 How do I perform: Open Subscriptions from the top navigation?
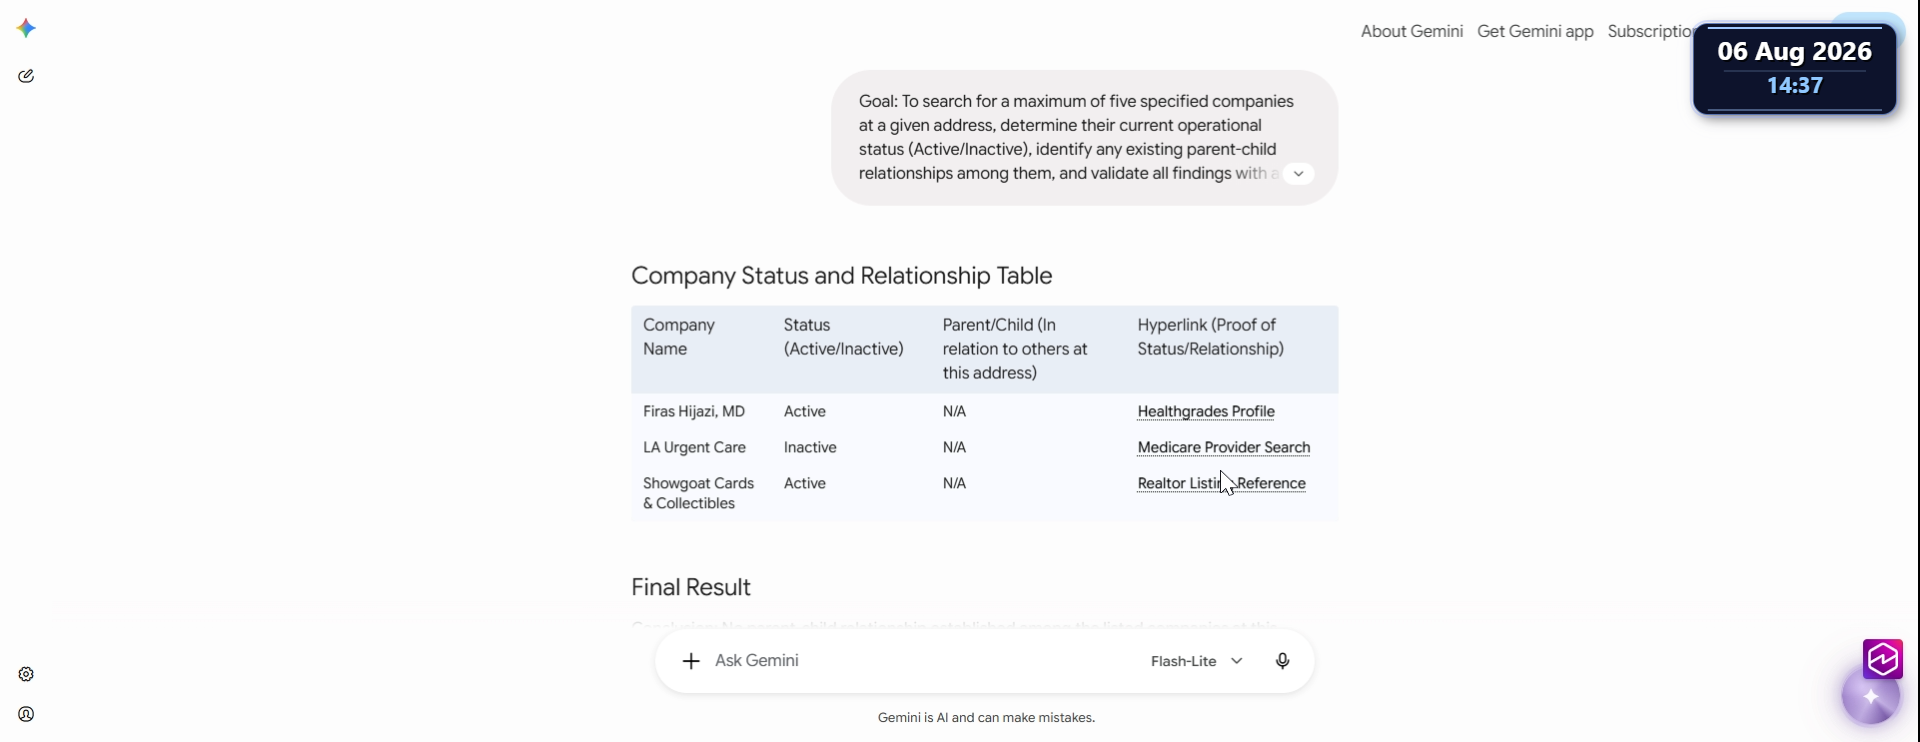click(1650, 31)
